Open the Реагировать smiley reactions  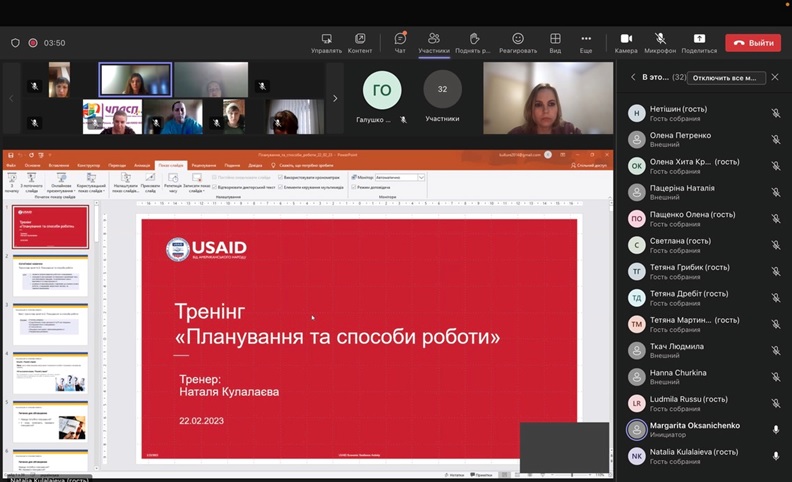518,39
